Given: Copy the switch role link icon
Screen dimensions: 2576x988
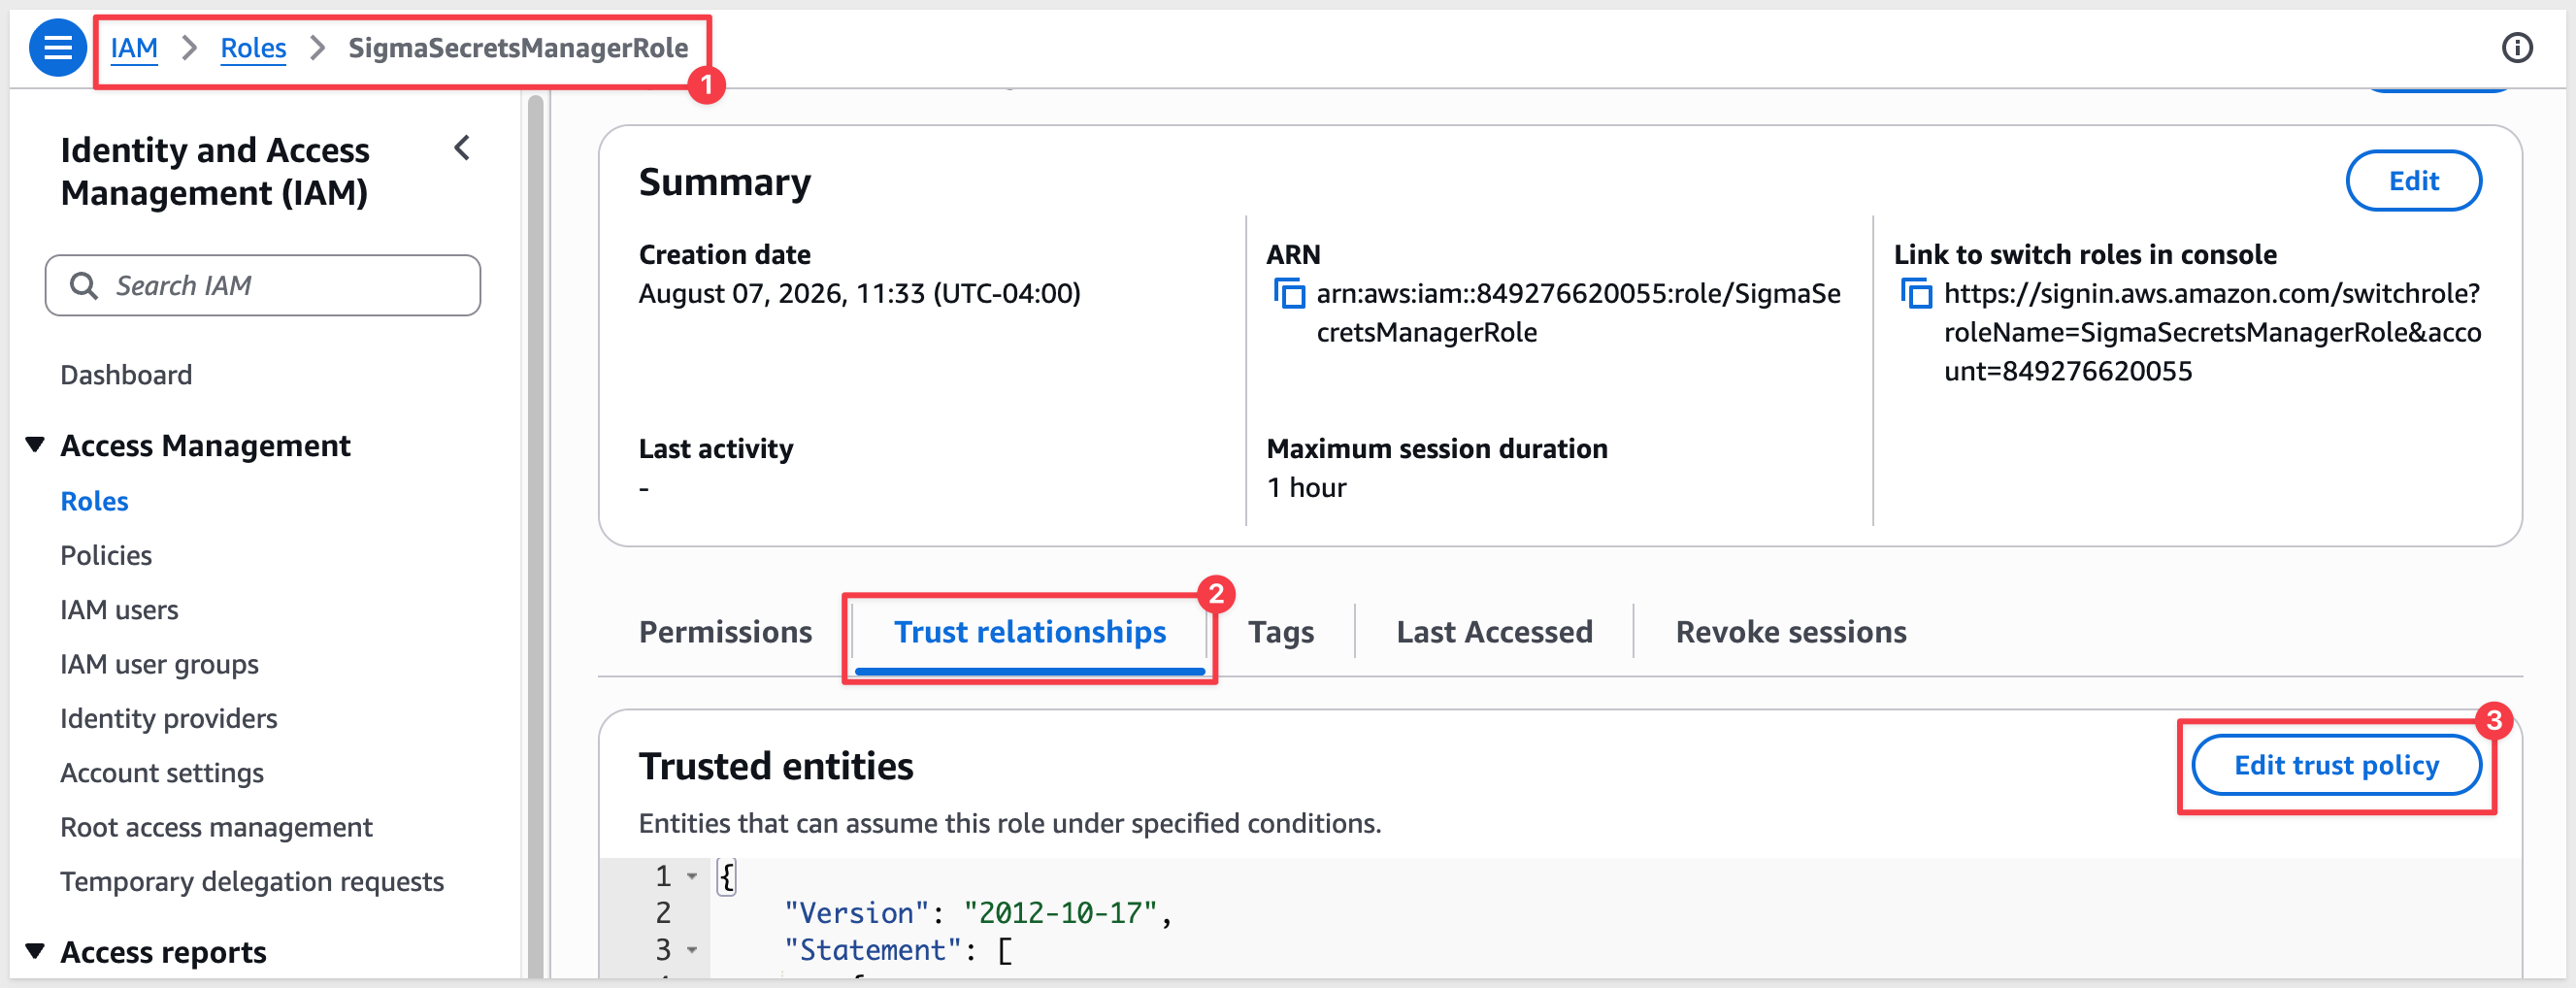Looking at the screenshot, I should 1915,294.
